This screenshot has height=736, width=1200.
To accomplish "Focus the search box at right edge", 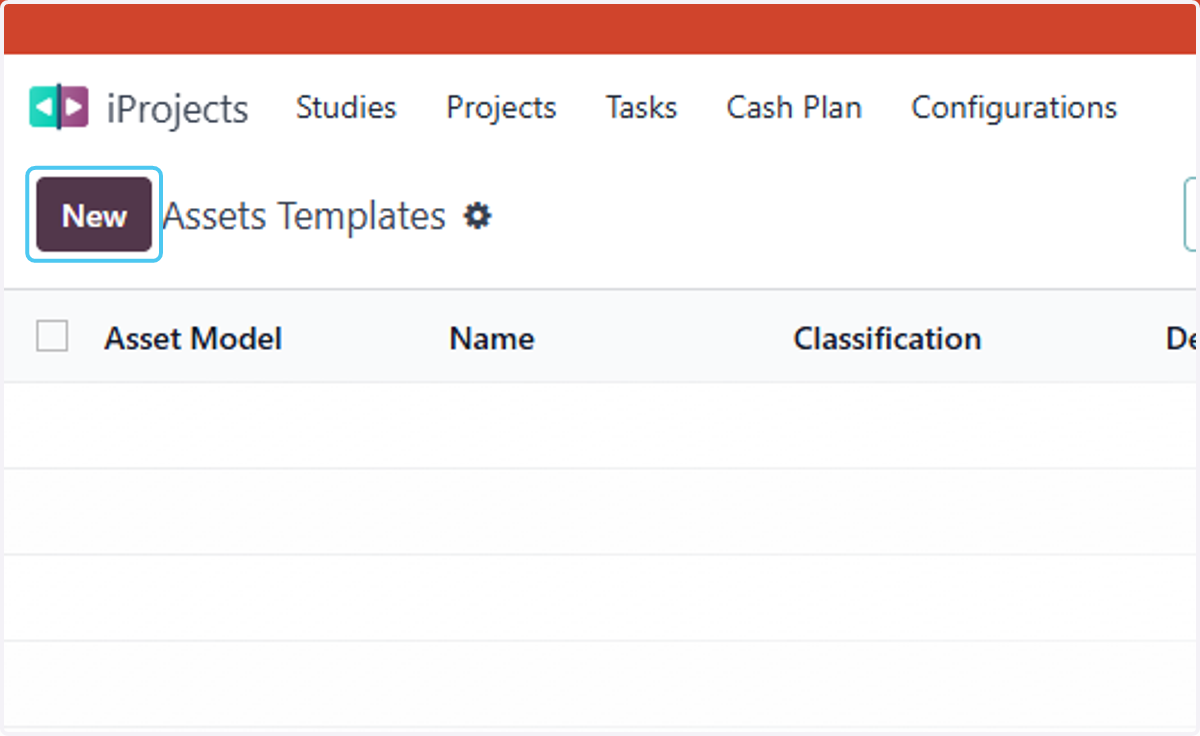I will click(1191, 214).
